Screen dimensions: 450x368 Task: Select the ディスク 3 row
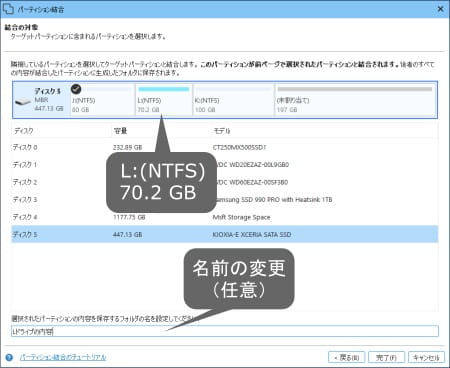(x=225, y=200)
